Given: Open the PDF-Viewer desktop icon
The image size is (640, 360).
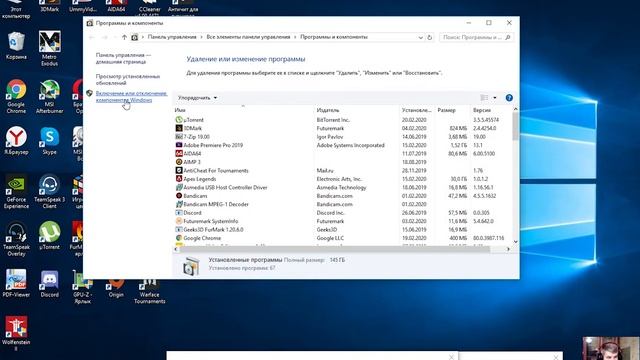Looking at the screenshot, I should click(x=16, y=283).
